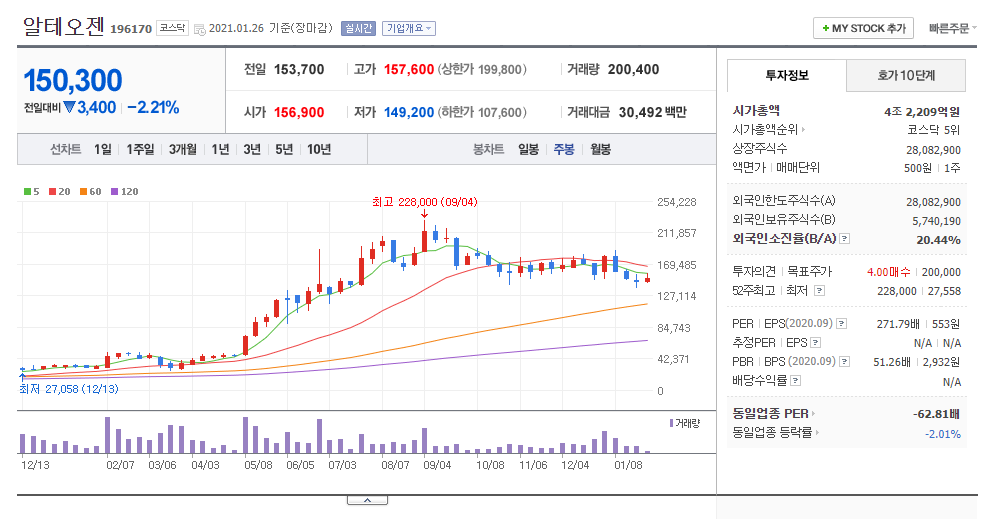
Task: Click the 거래량 volume legend marker
Action: pos(671,423)
